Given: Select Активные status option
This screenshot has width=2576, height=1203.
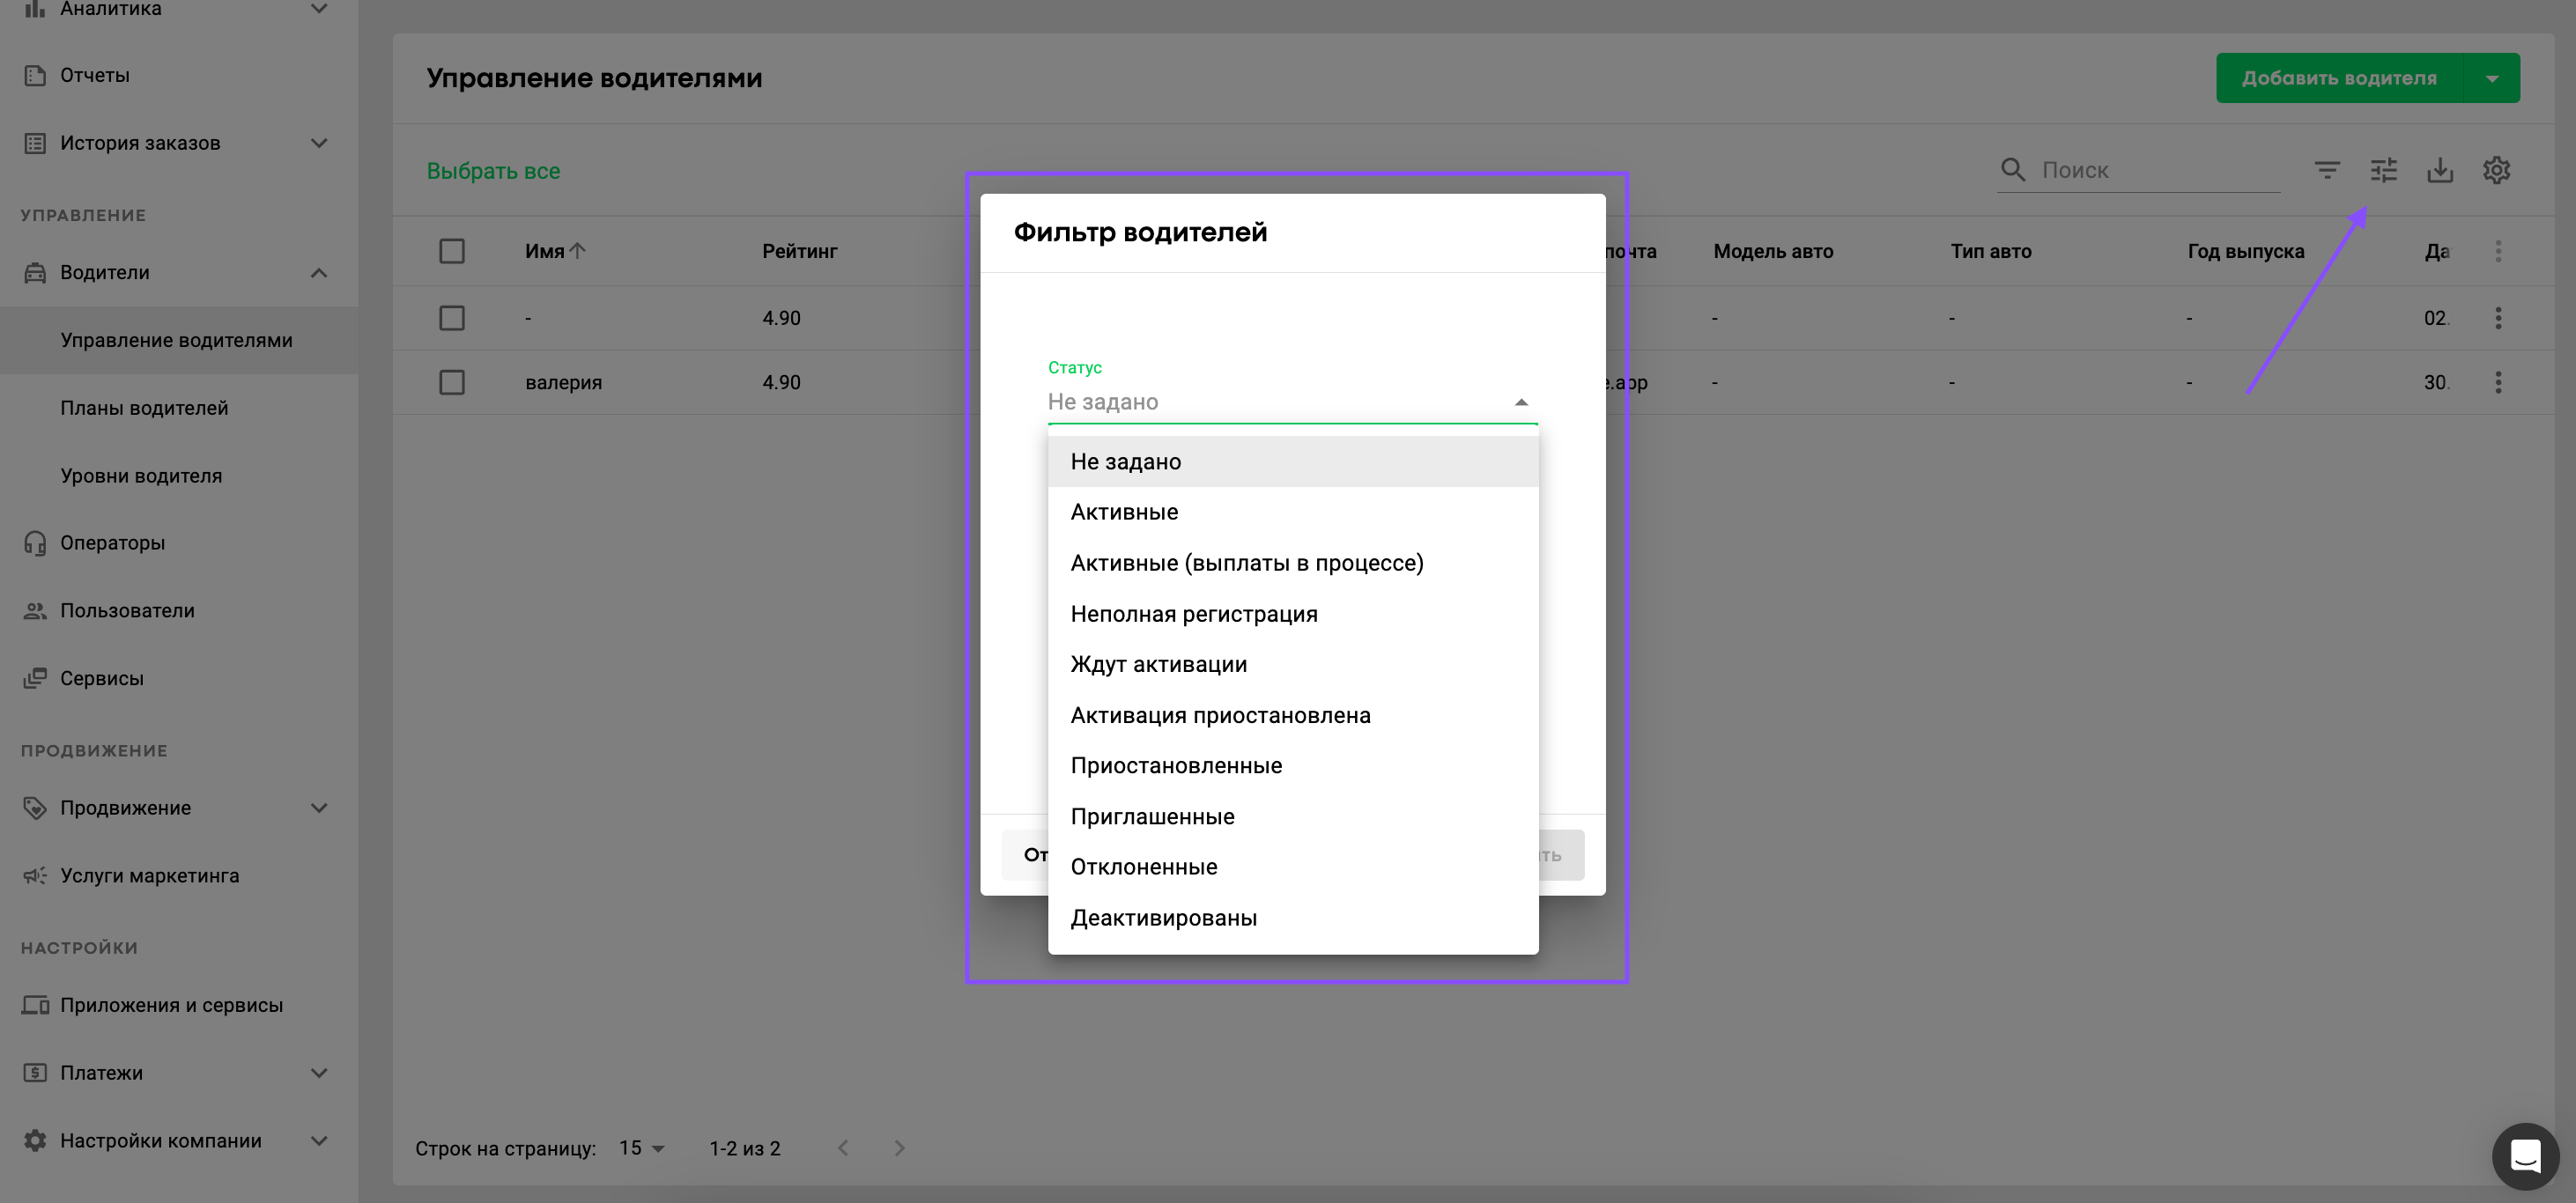Looking at the screenshot, I should (x=1124, y=512).
